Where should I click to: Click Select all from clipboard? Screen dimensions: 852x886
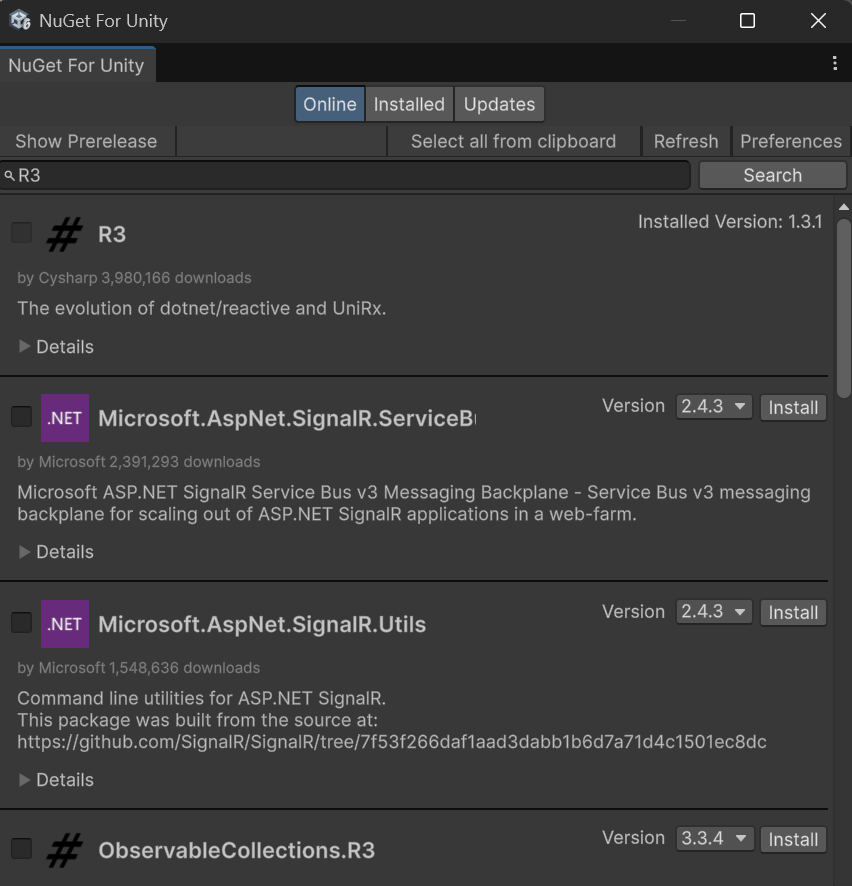(514, 141)
